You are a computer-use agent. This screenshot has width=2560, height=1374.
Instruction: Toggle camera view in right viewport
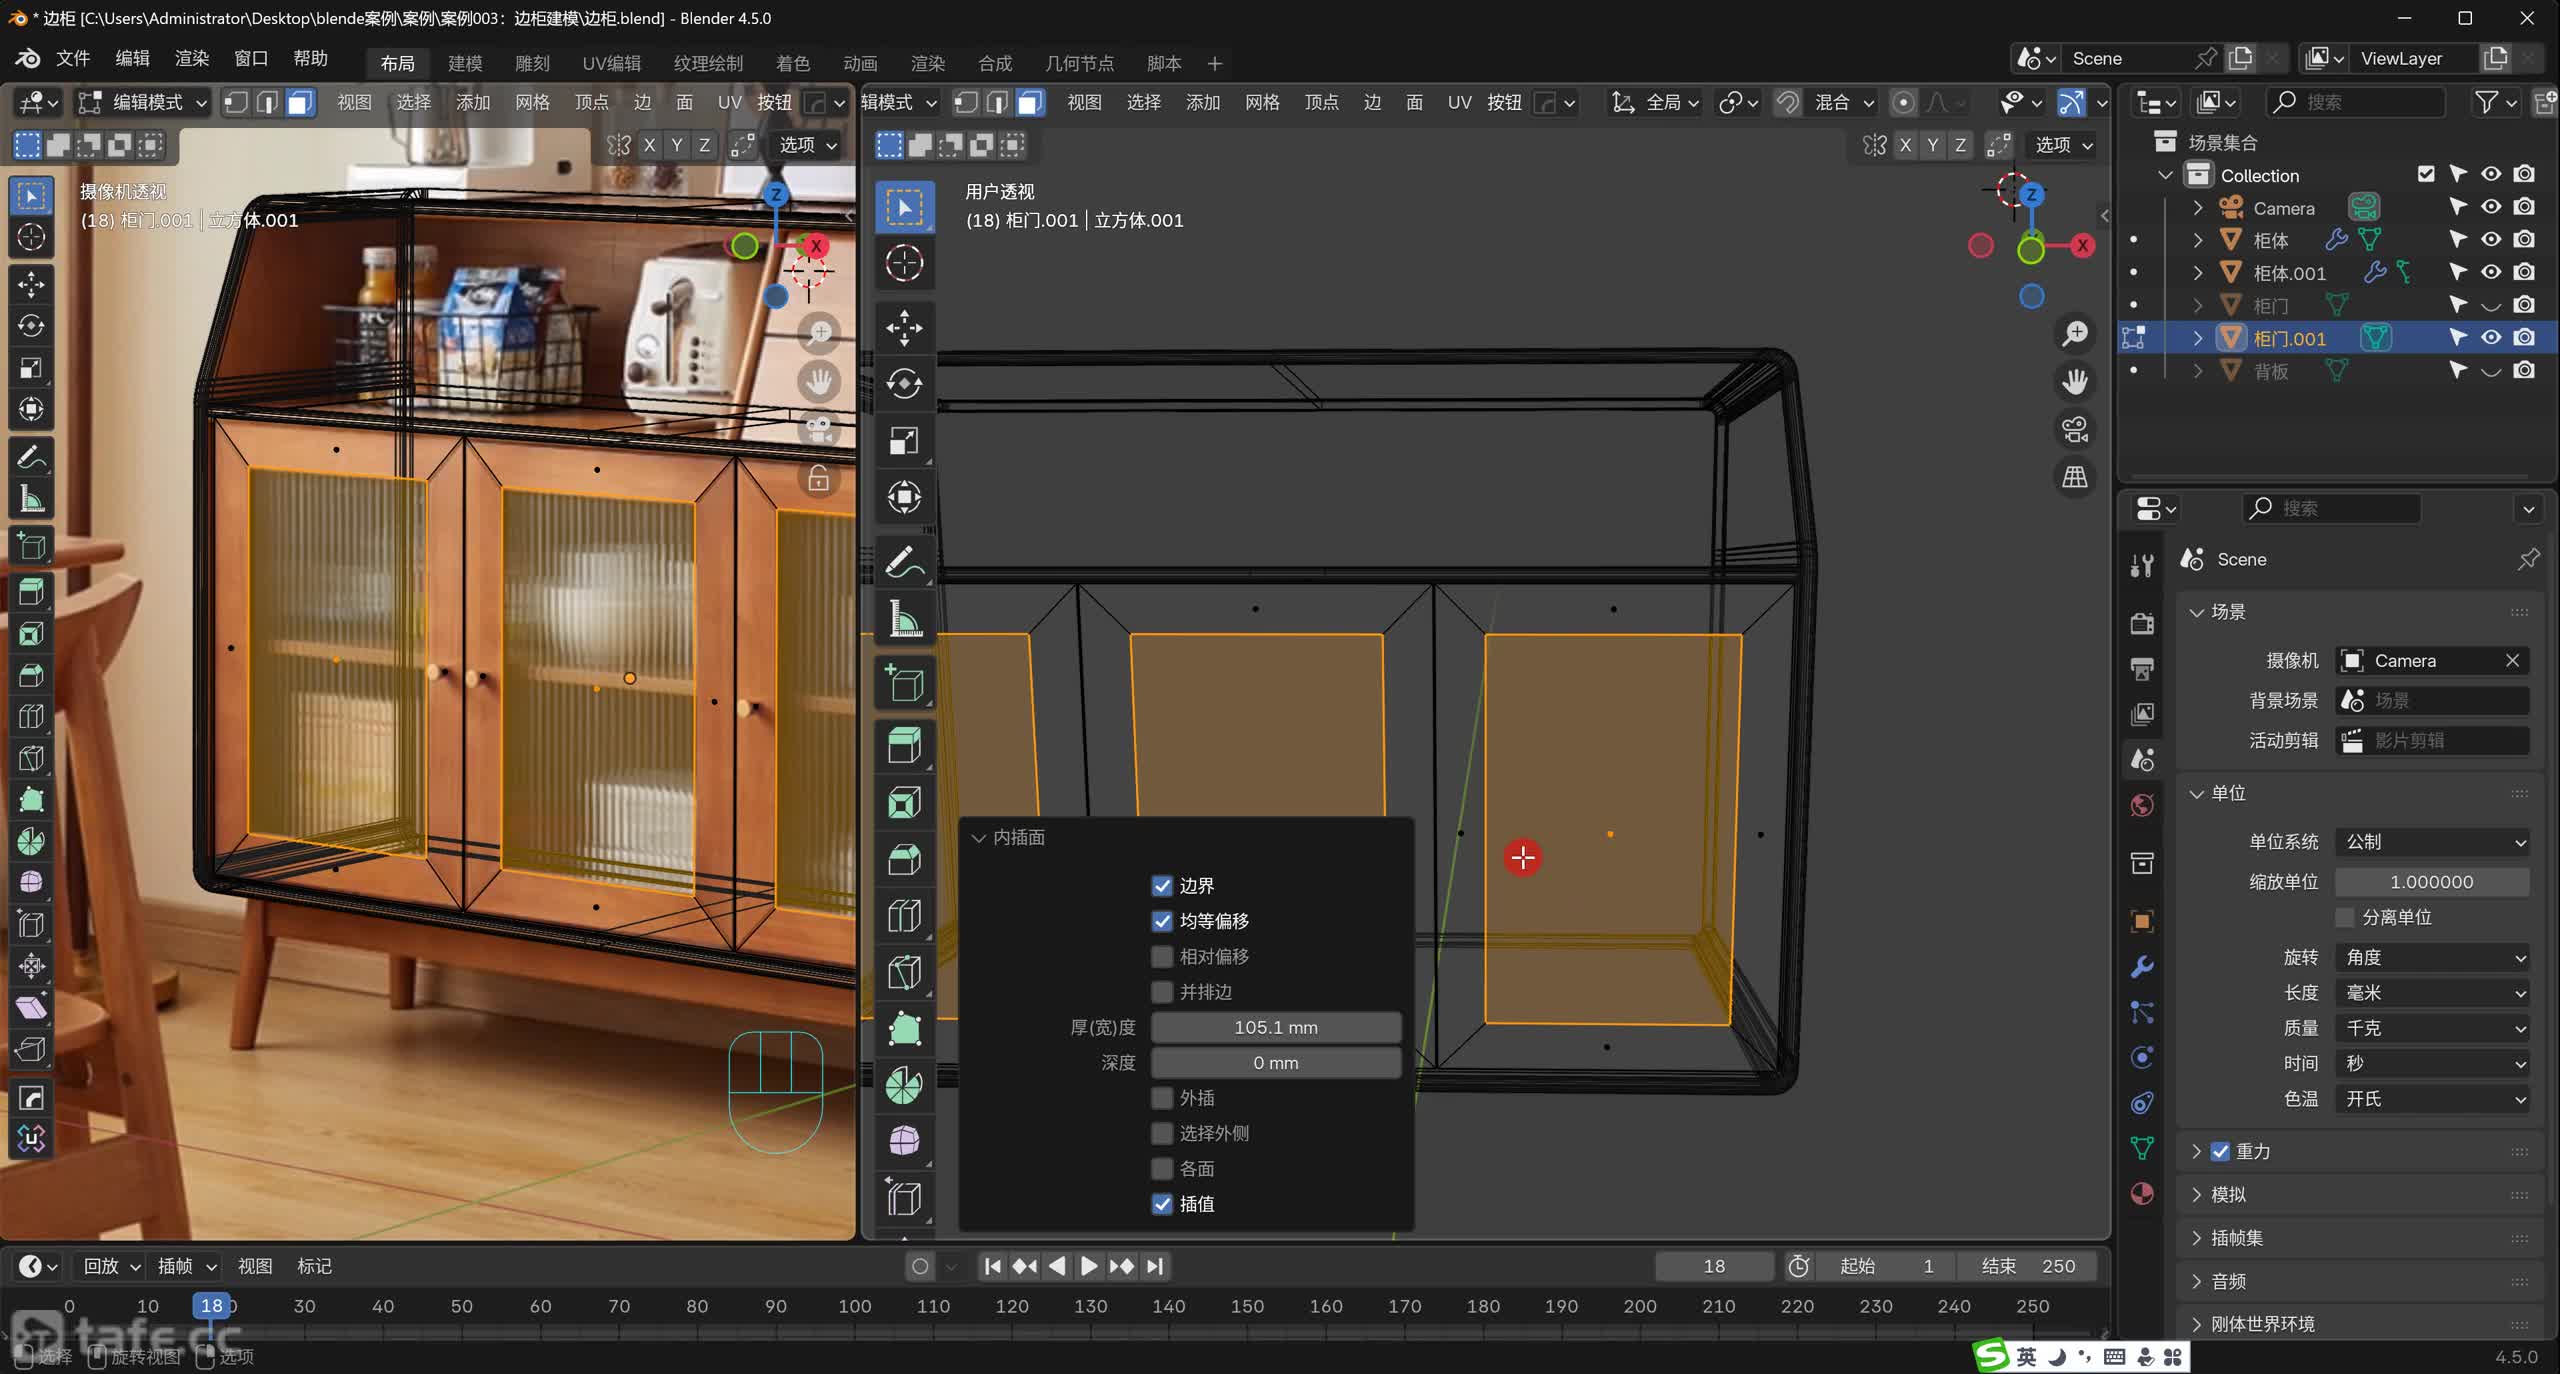2075,429
